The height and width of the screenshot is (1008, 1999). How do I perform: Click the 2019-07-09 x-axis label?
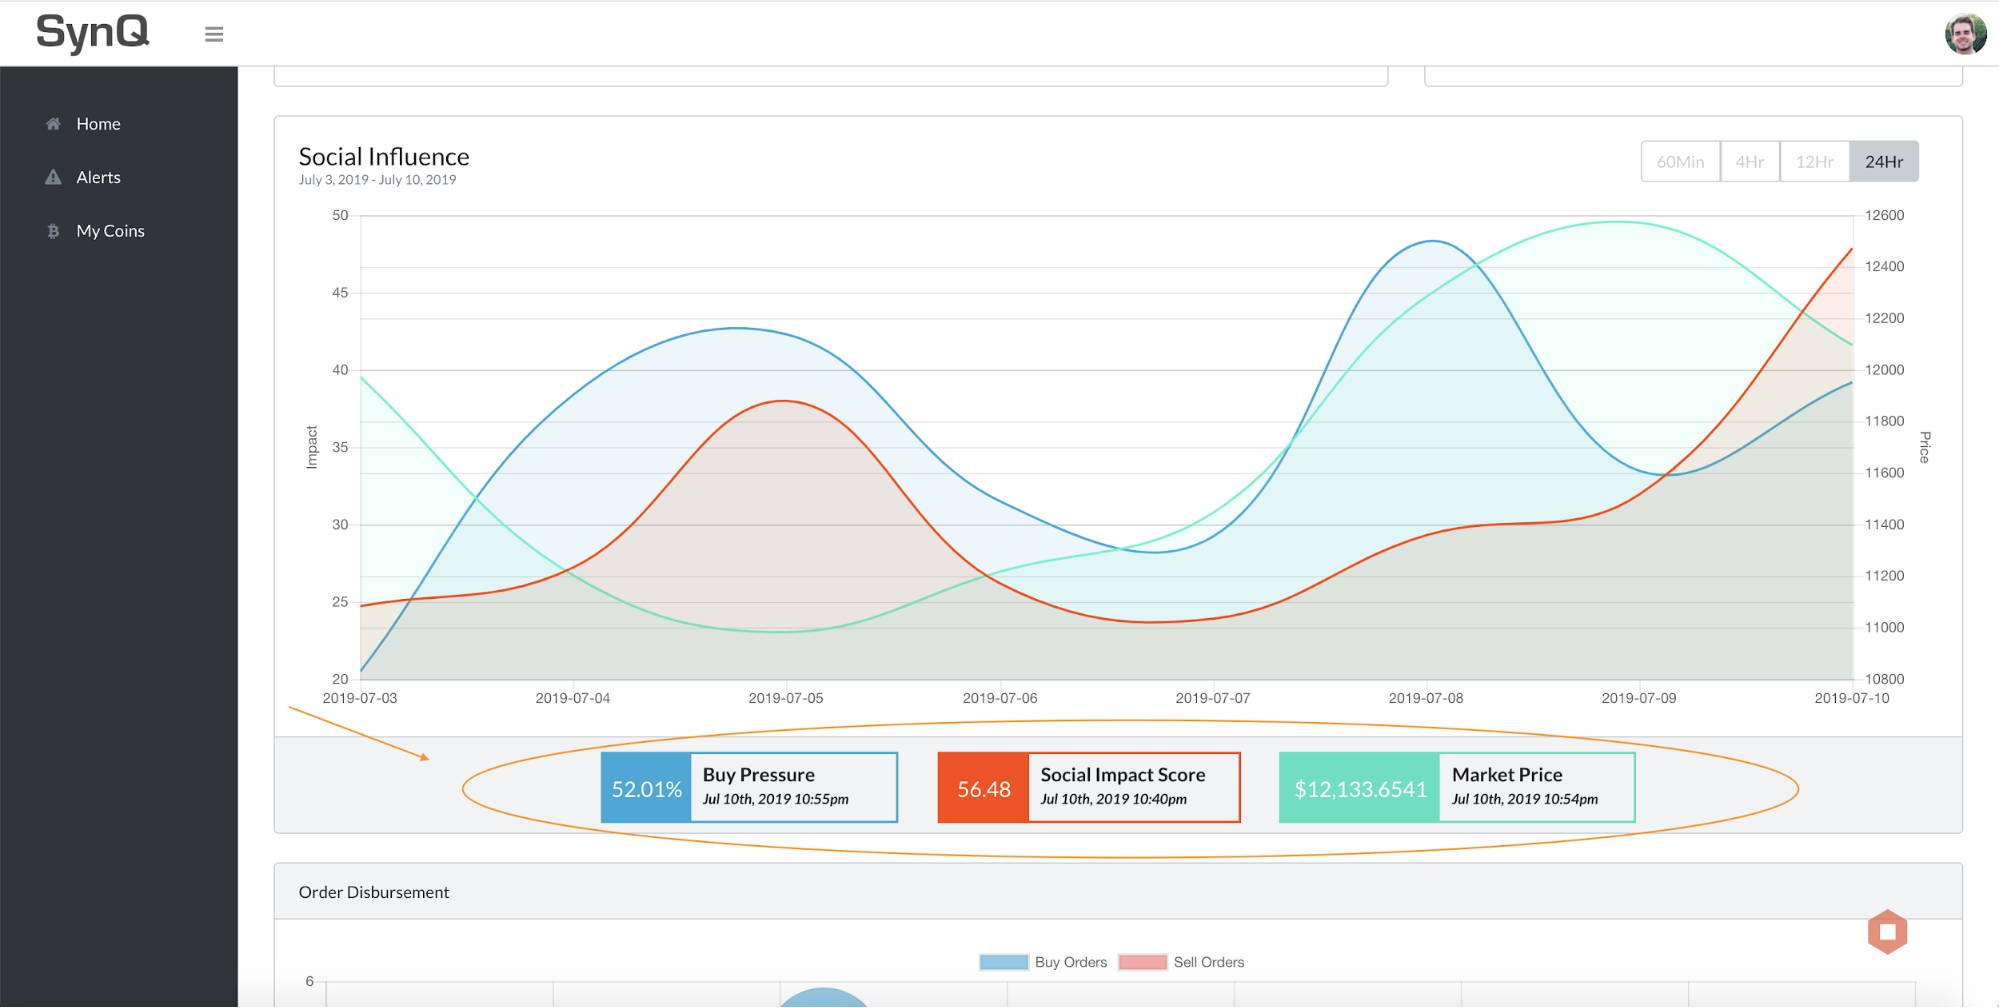tap(1639, 698)
